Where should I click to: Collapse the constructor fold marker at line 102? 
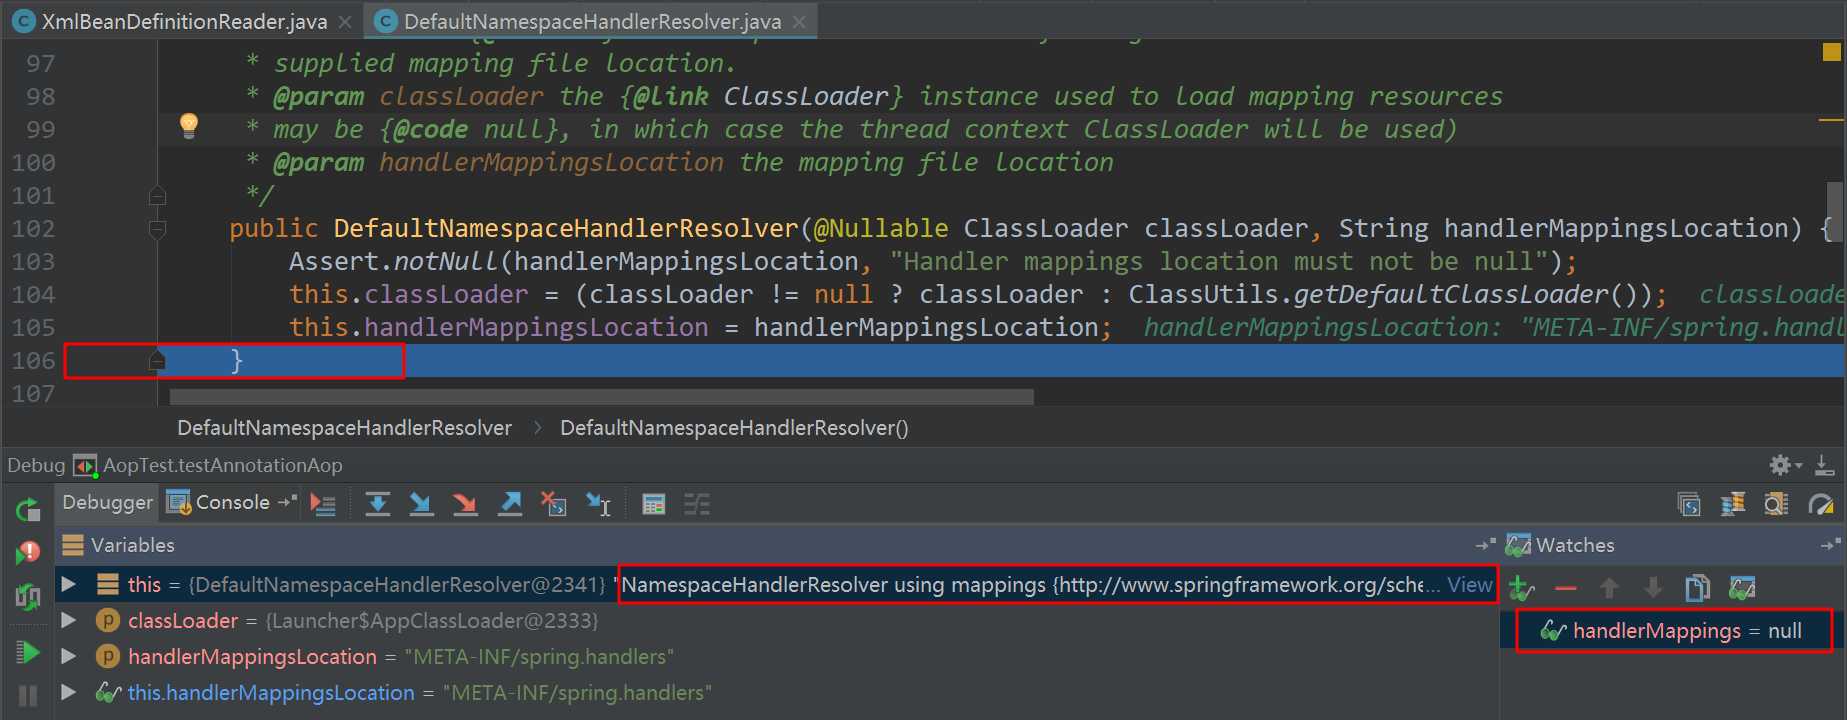157,229
